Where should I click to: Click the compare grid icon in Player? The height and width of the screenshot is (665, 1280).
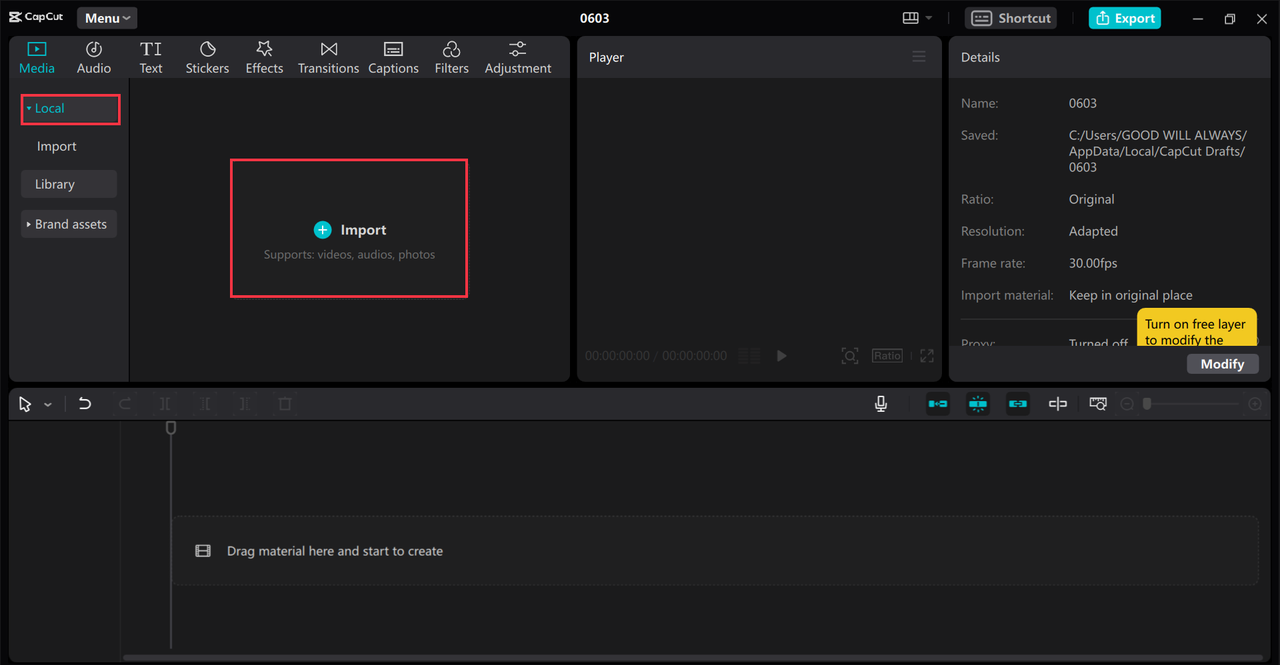pos(749,356)
